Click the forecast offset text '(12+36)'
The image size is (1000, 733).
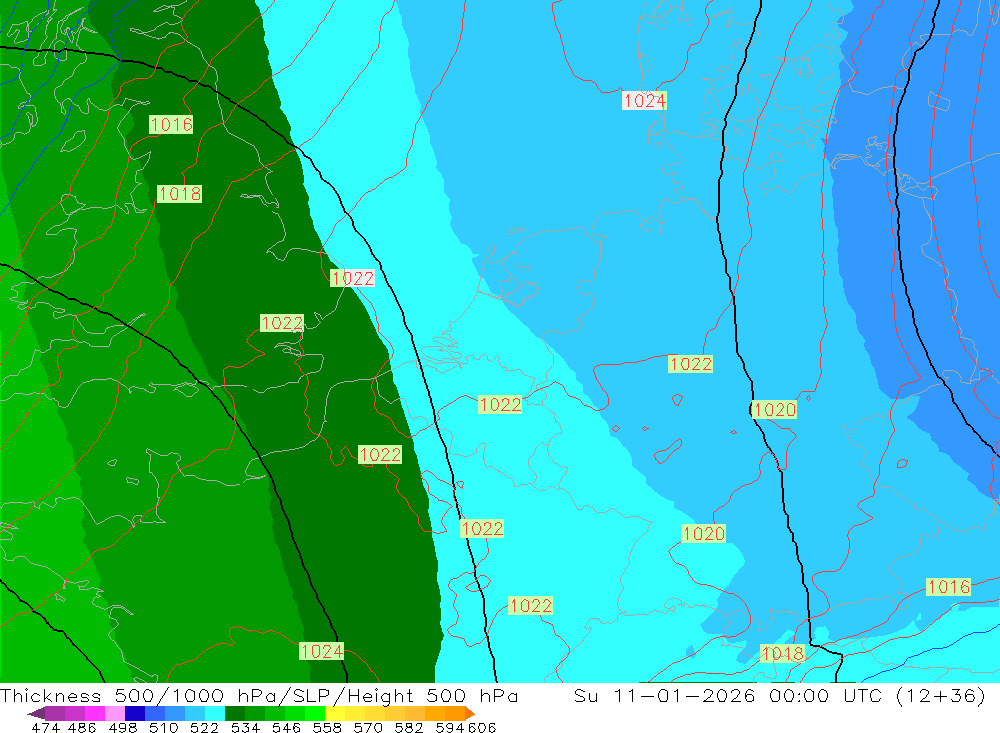click(941, 695)
